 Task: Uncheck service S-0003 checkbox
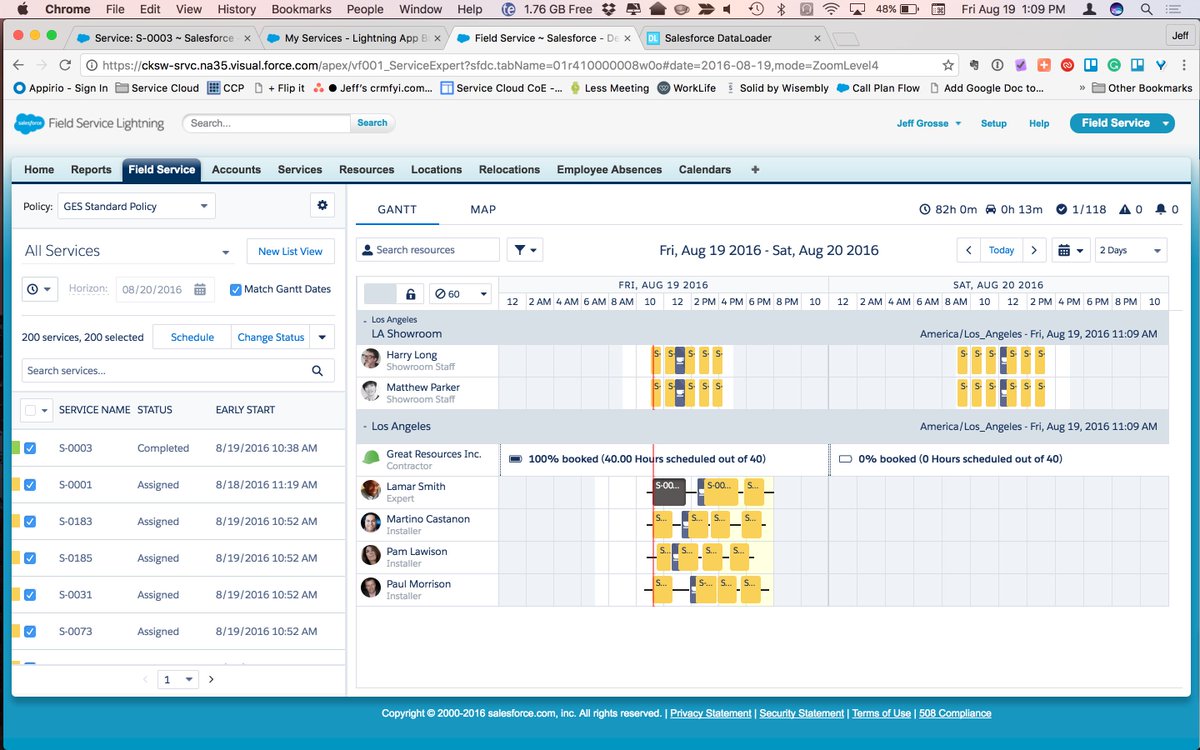[x=30, y=448]
